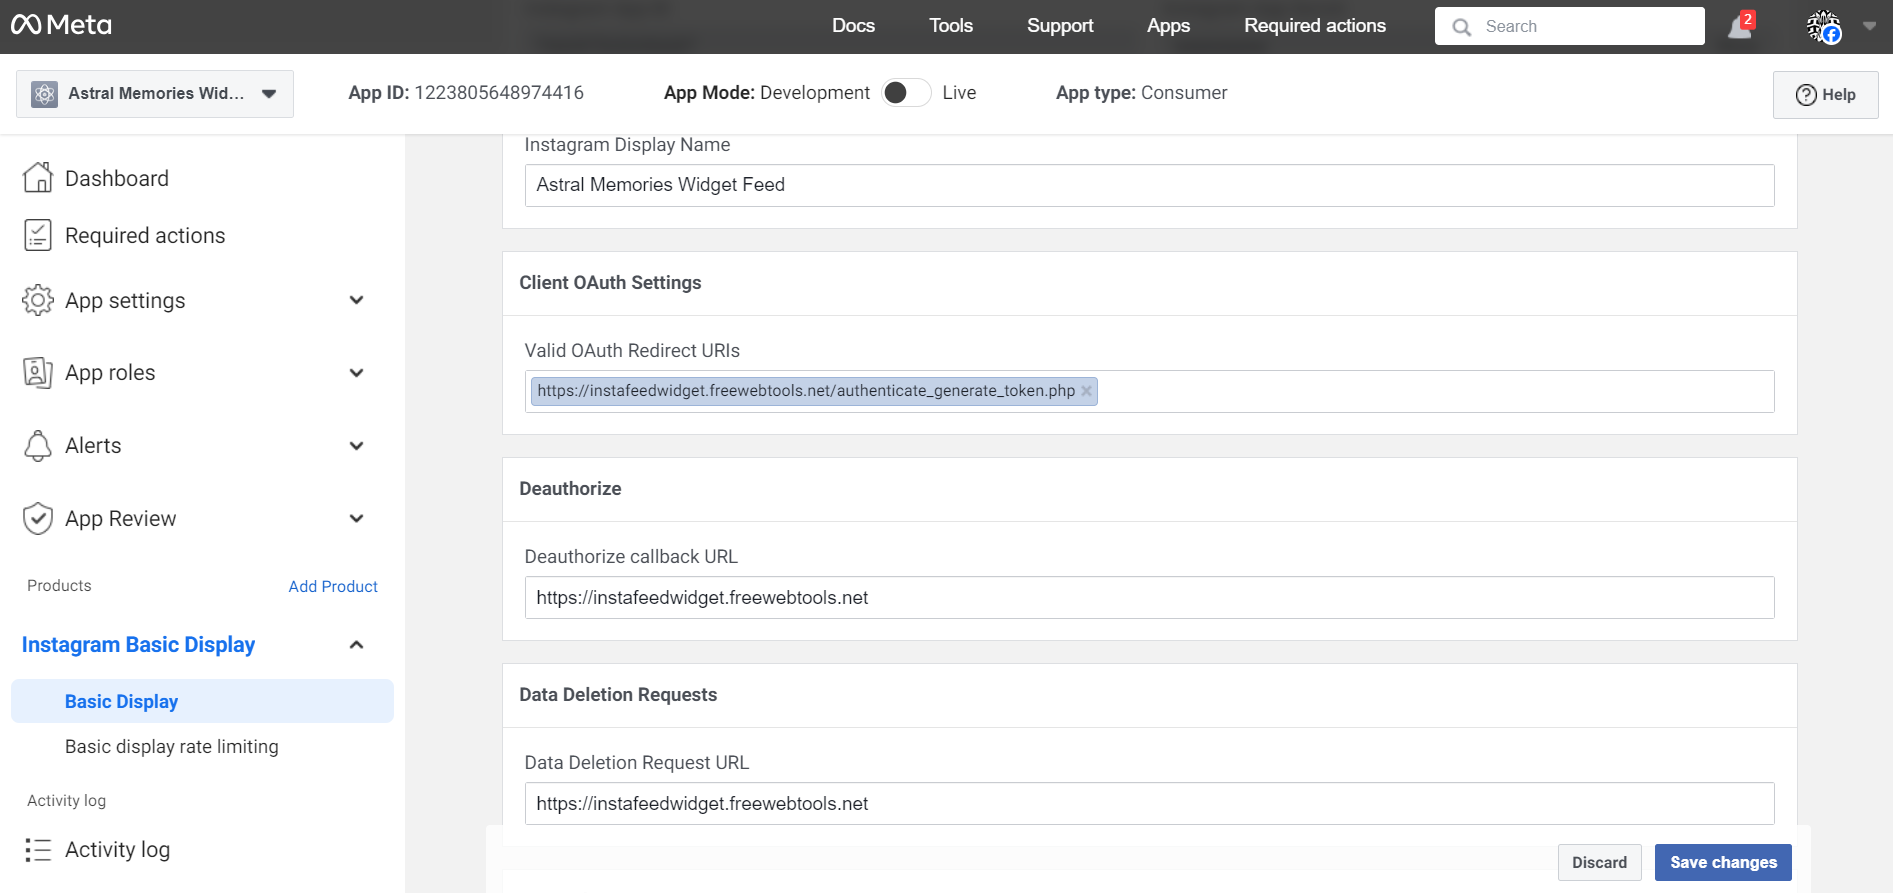Click the Required actions checklist icon
Viewport: 1893px width, 893px height.
tap(38, 235)
